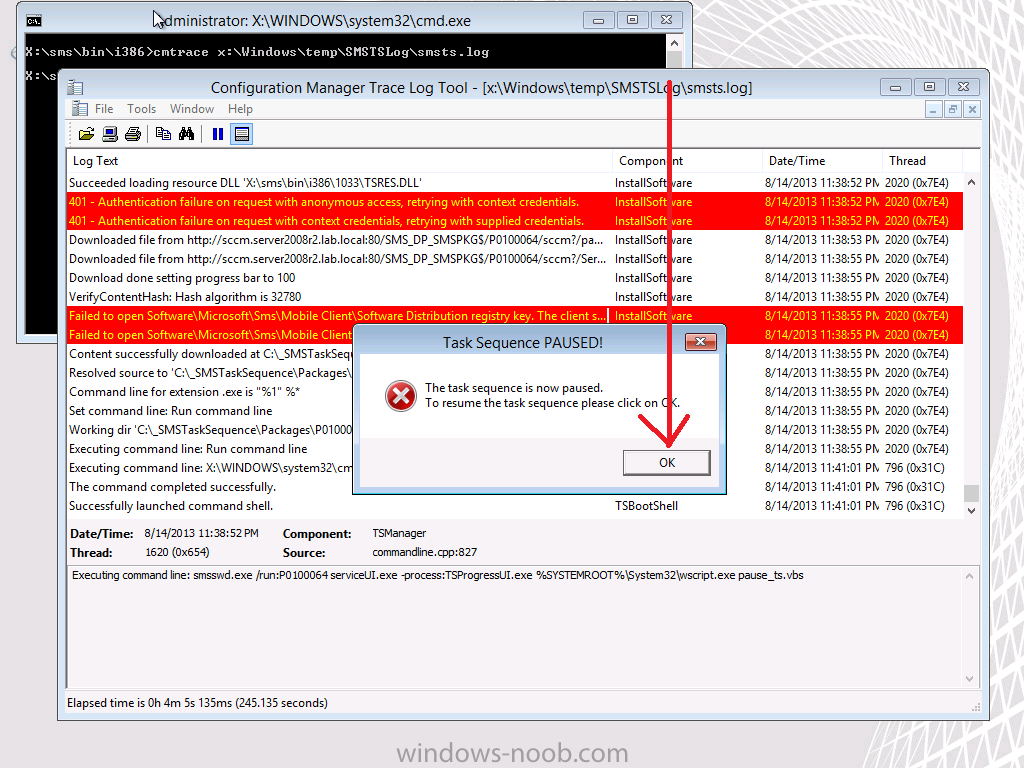Click the Pause toolbar icon
This screenshot has width=1024, height=768.
(x=217, y=134)
